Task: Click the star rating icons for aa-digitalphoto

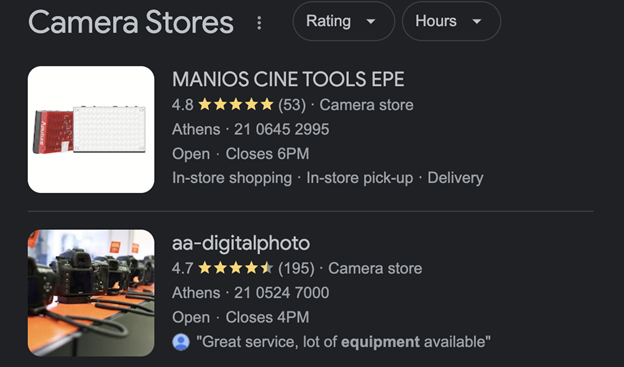Action: coord(236,268)
